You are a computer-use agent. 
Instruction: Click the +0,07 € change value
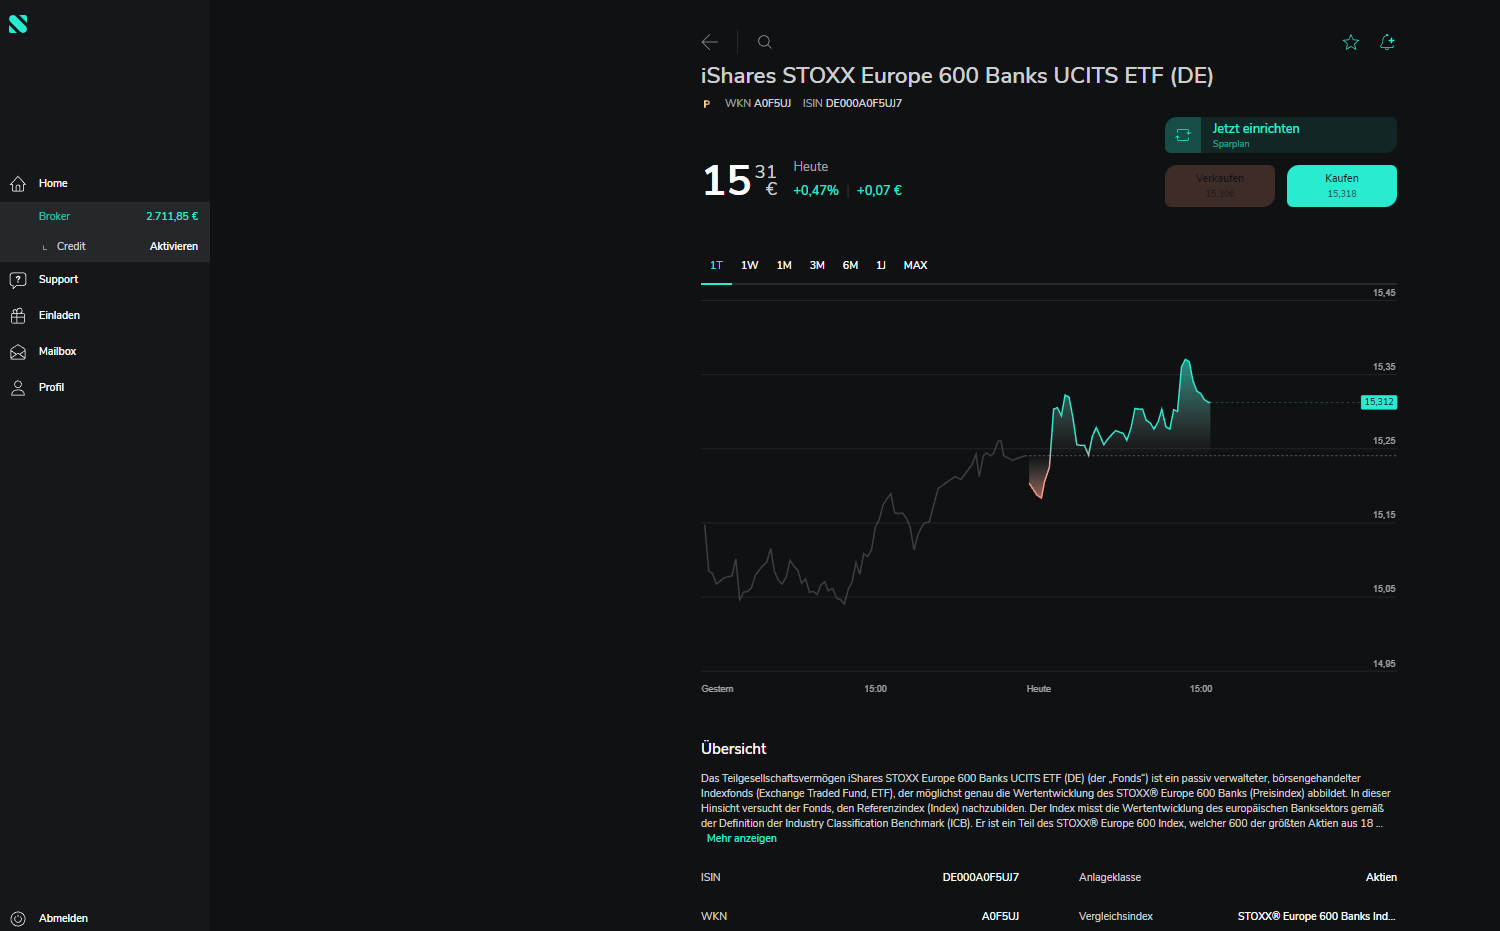(879, 191)
